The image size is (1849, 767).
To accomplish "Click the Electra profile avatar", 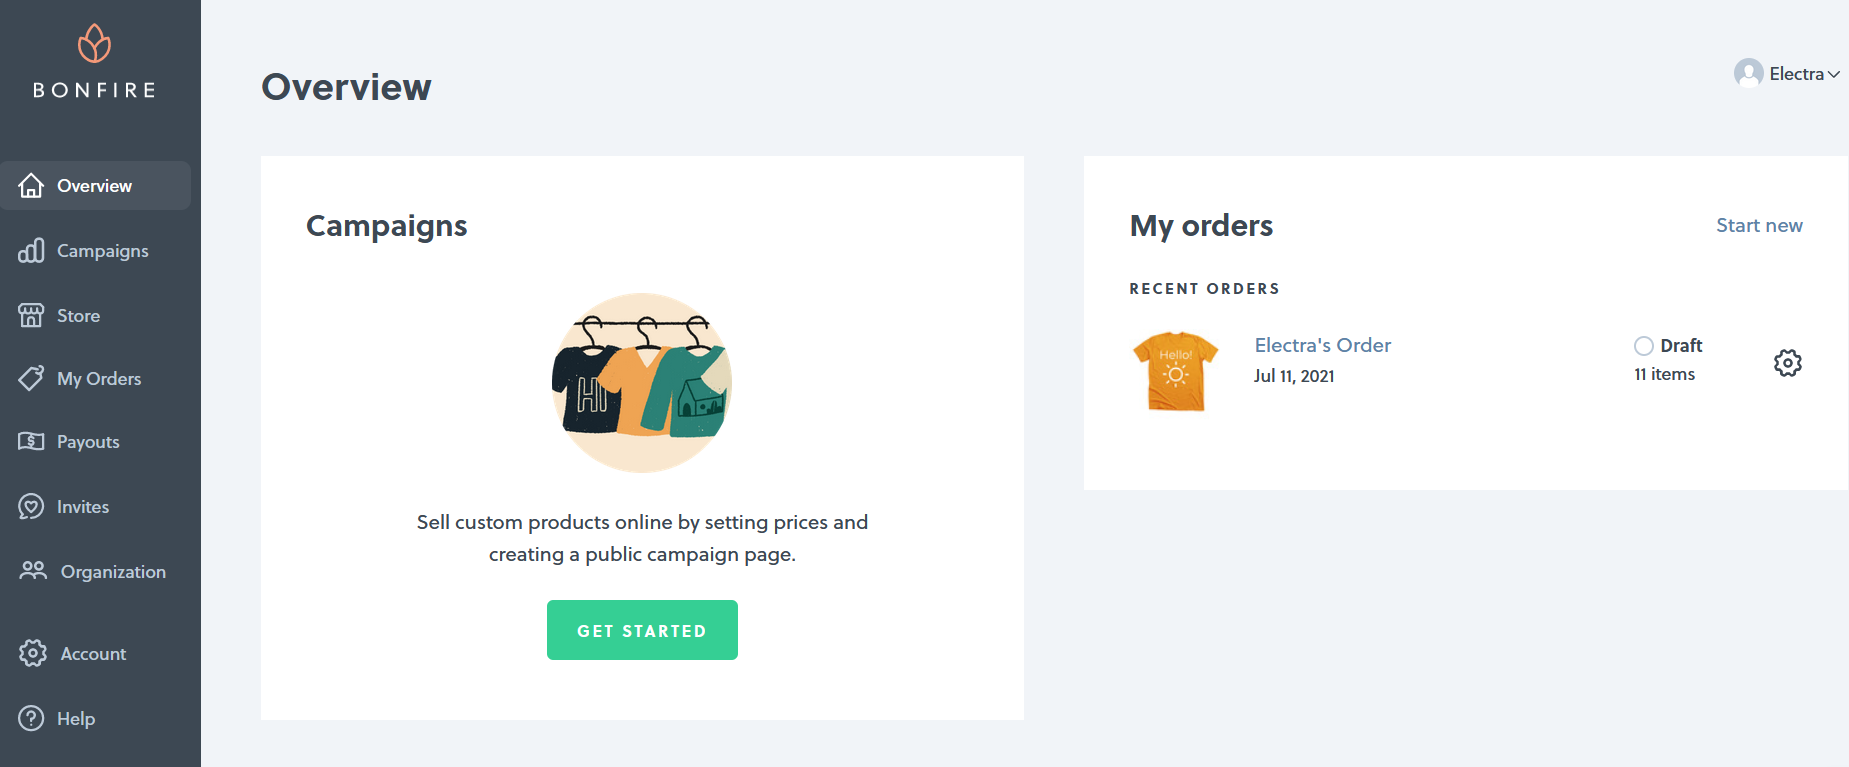I will [1748, 73].
